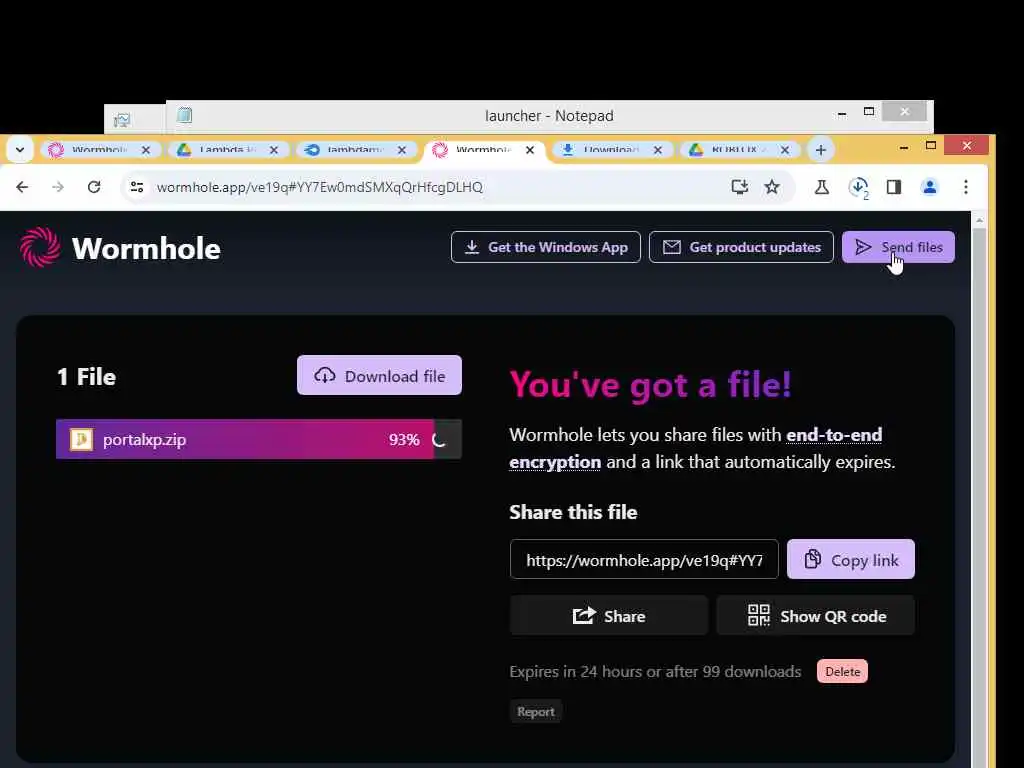Click the Notepad icon in launcher window
1024x768 pixels.
[x=185, y=116]
